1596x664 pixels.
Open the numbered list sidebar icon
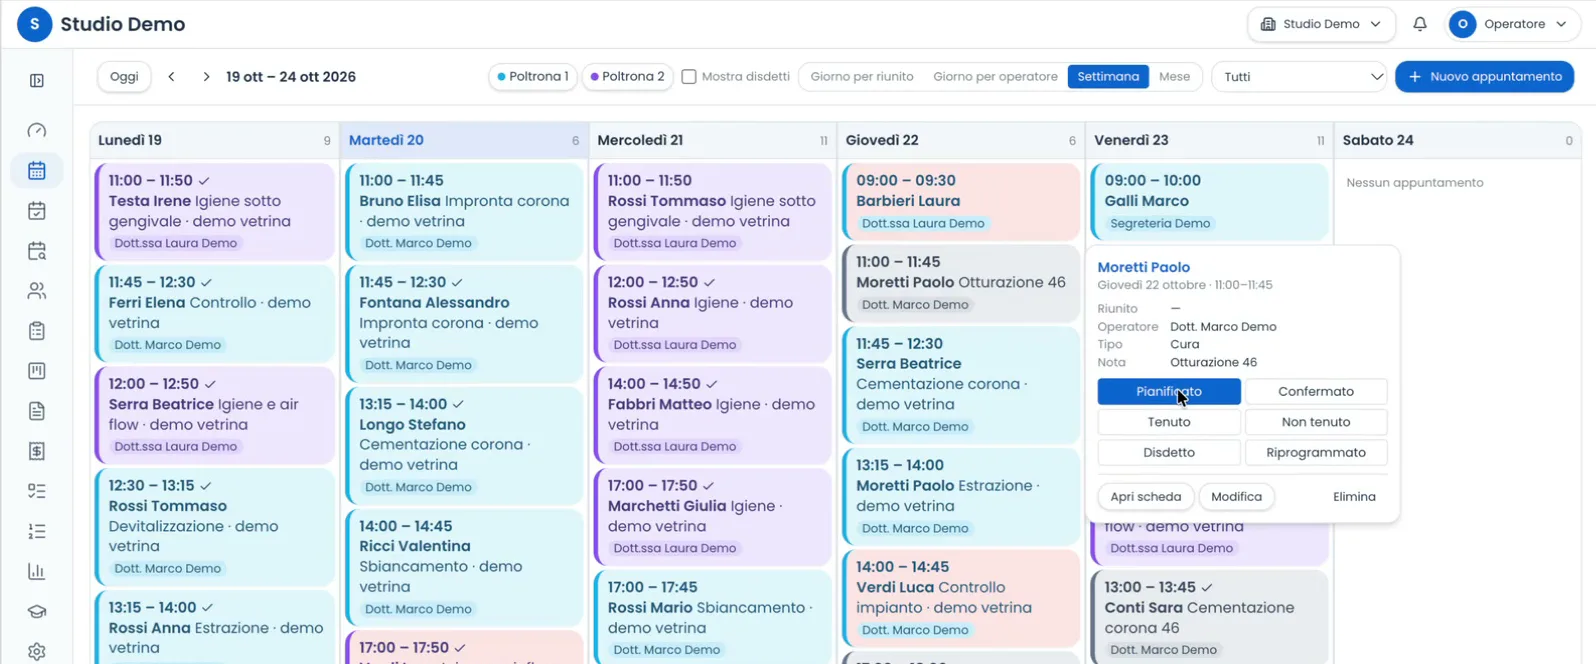point(37,531)
